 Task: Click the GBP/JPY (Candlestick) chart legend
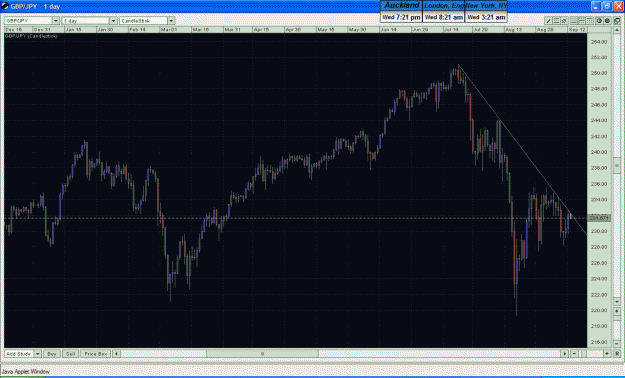[x=31, y=36]
